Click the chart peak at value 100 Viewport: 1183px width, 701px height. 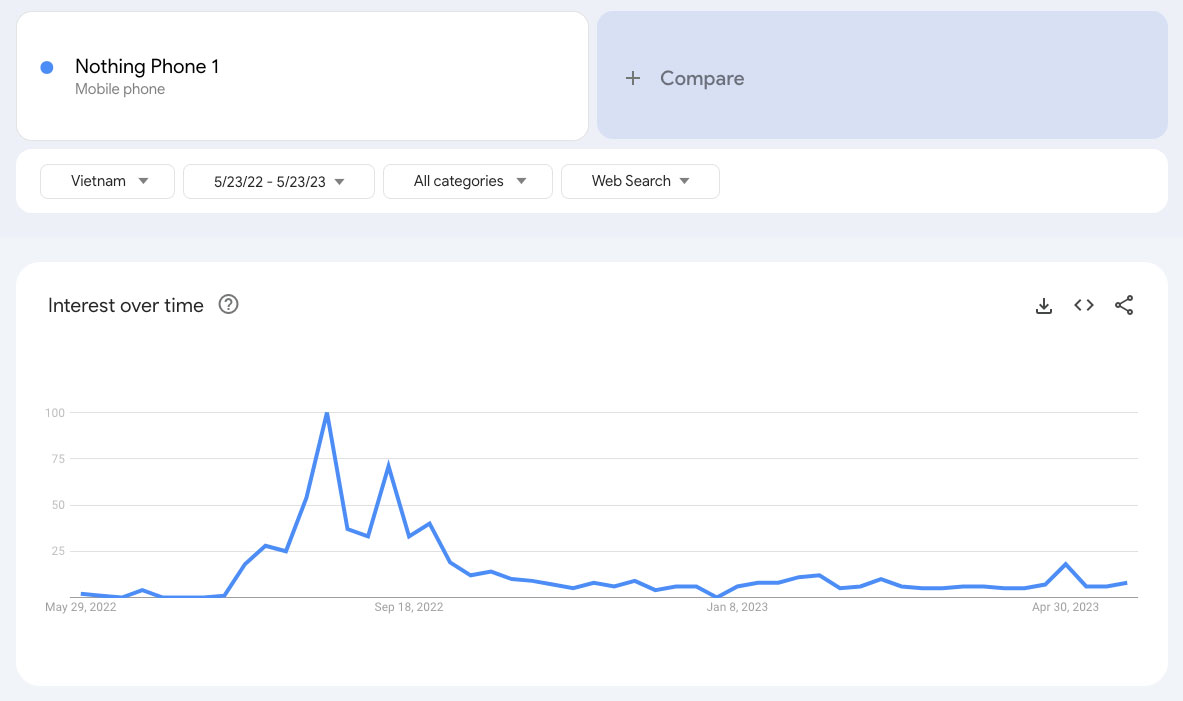(x=327, y=413)
